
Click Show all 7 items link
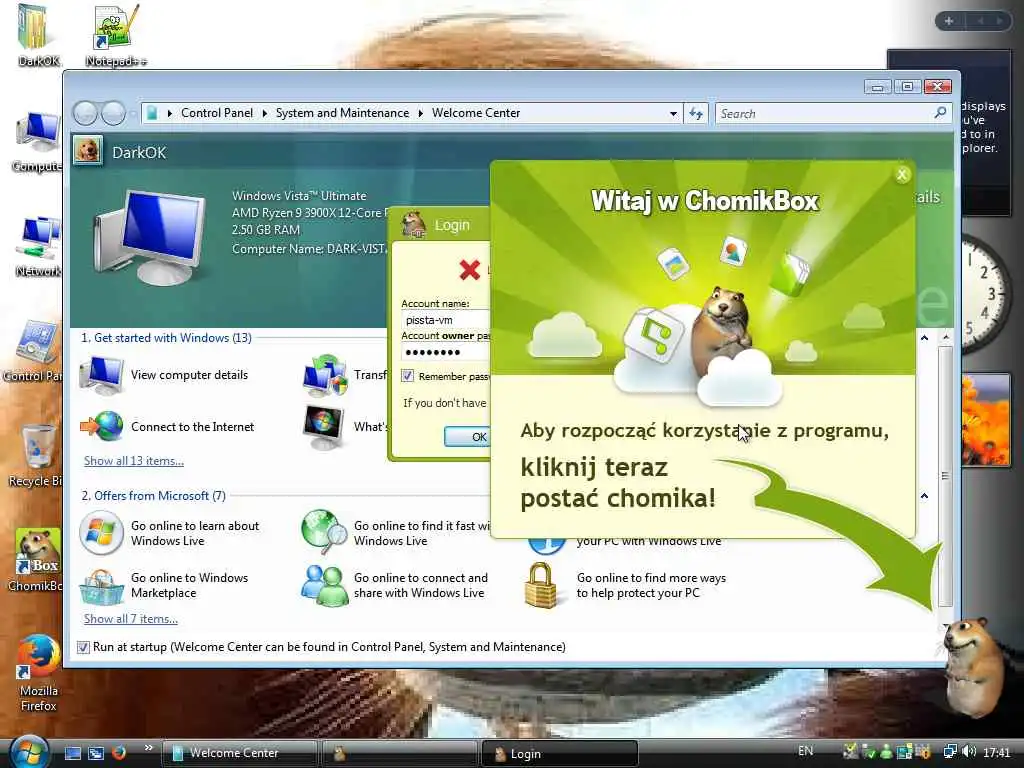(131, 618)
